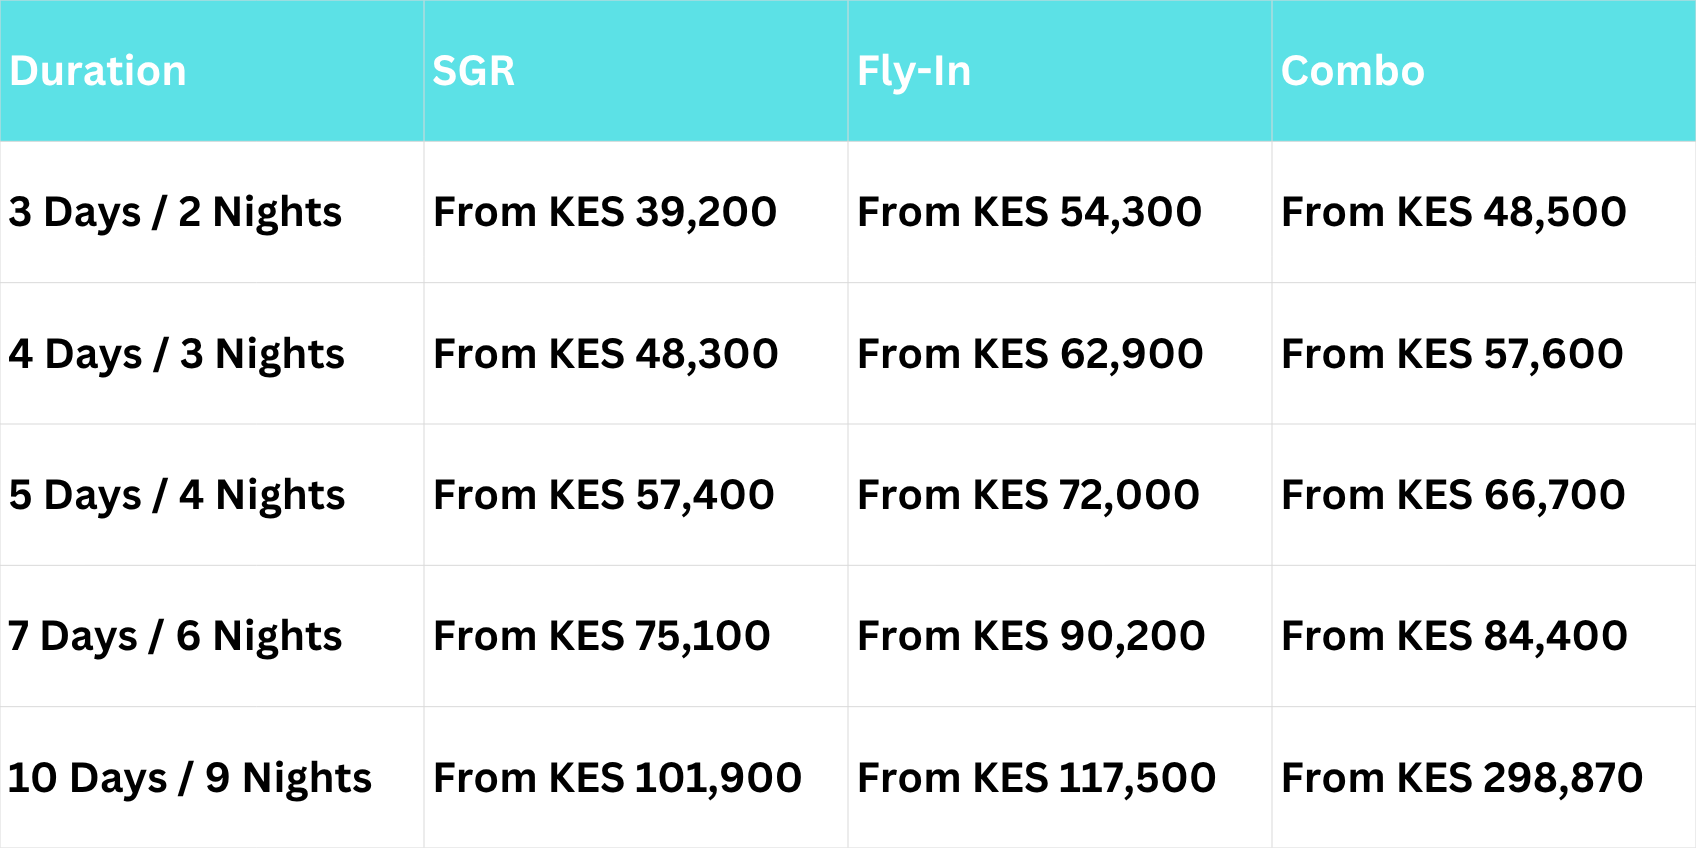
Task: Click the SGR price KES 48,300
Action: 605,354
